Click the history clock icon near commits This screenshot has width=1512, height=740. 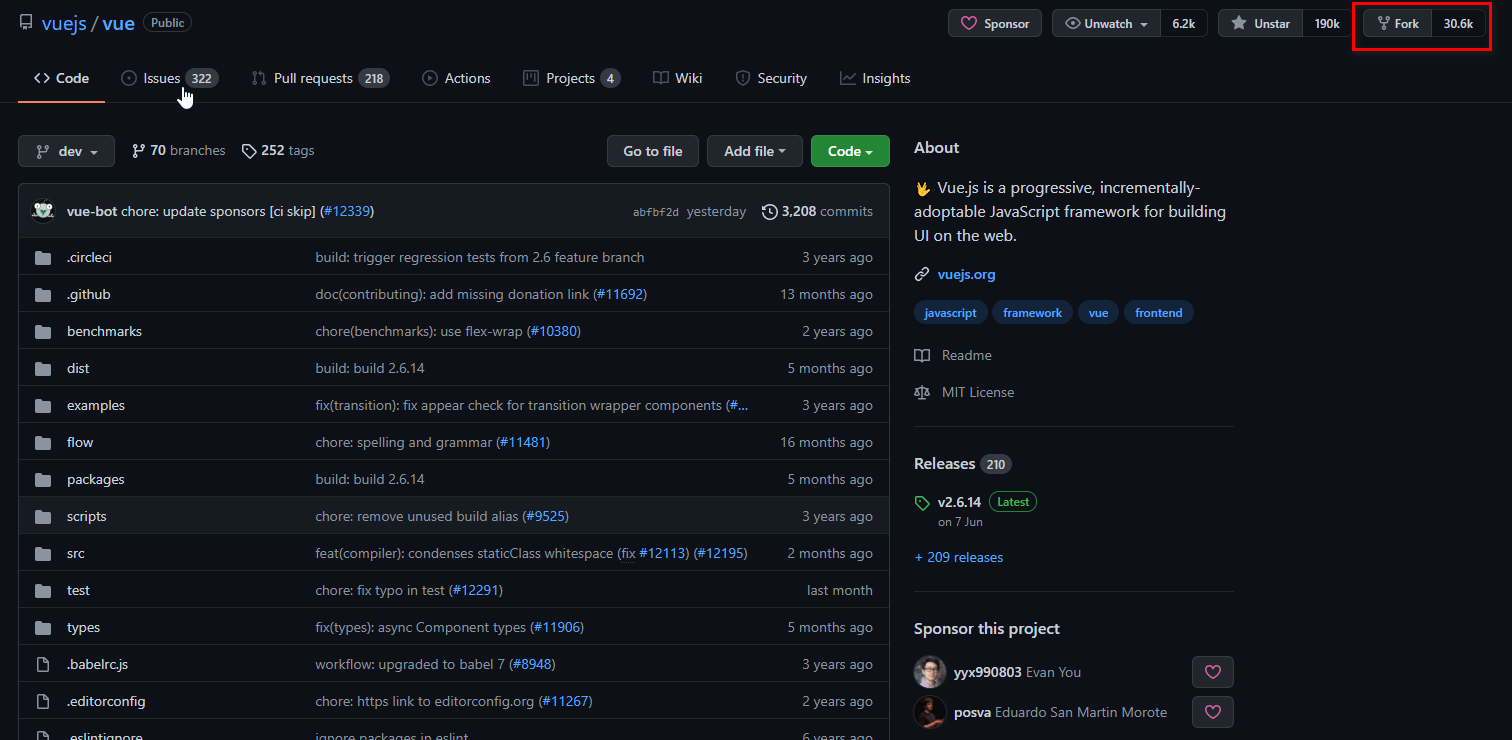pos(769,211)
